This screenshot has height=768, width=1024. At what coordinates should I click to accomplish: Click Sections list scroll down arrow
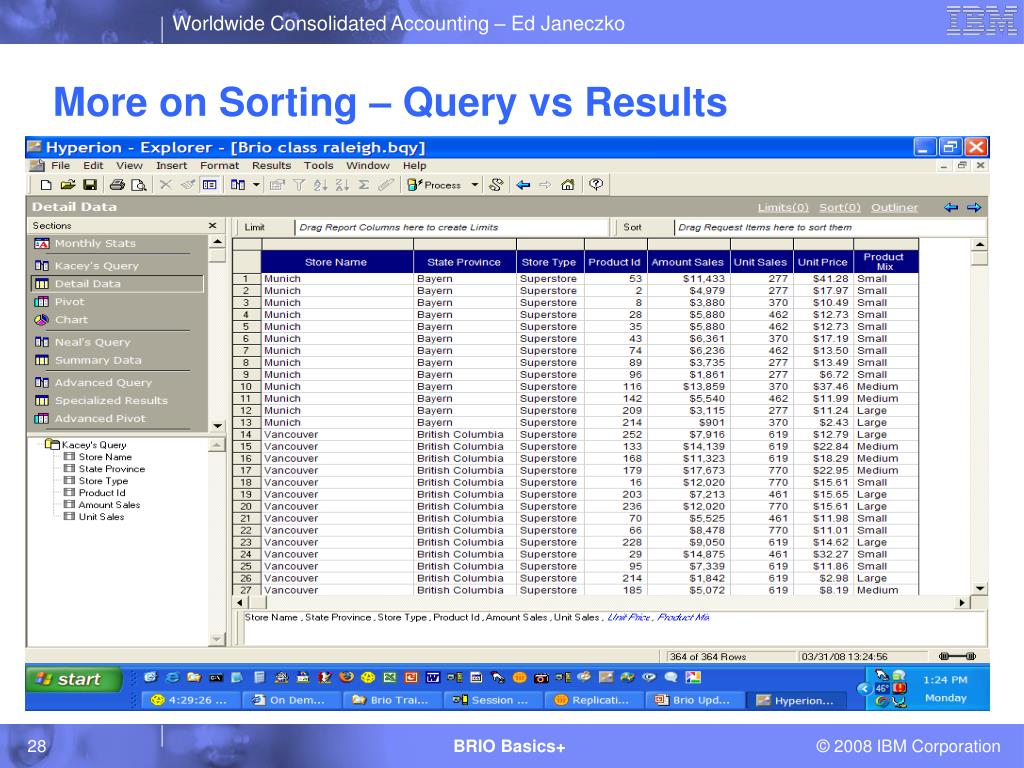coord(217,426)
